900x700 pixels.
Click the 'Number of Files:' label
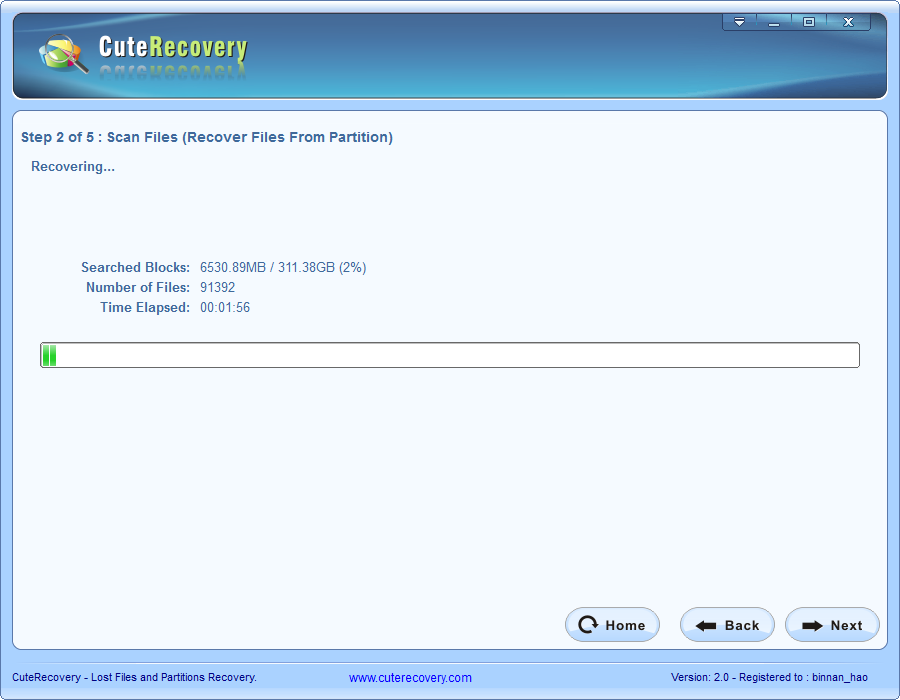(x=138, y=287)
